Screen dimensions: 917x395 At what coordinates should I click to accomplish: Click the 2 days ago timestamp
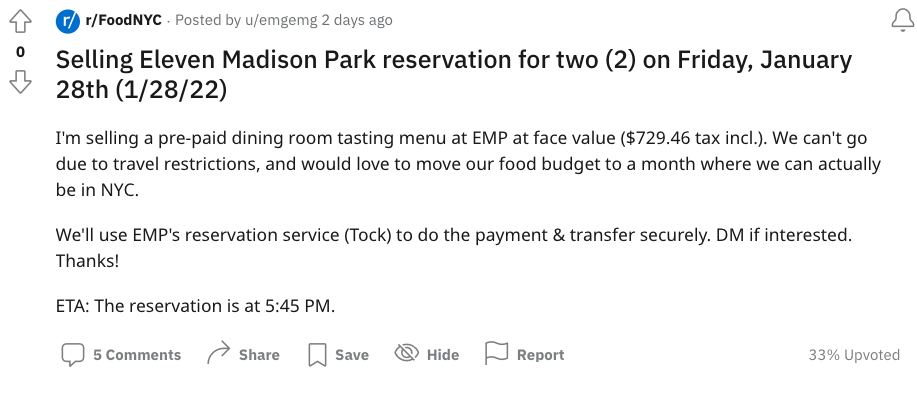click(x=357, y=20)
